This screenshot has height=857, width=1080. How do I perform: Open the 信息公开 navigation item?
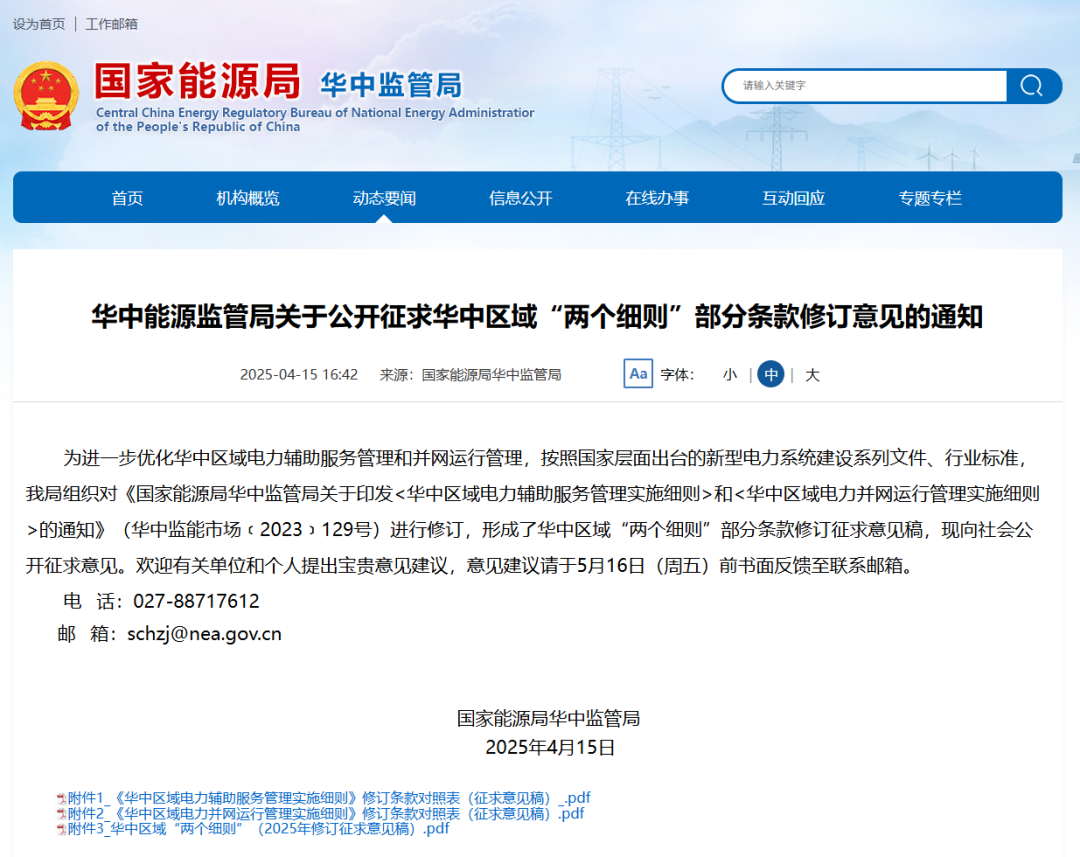pos(521,198)
